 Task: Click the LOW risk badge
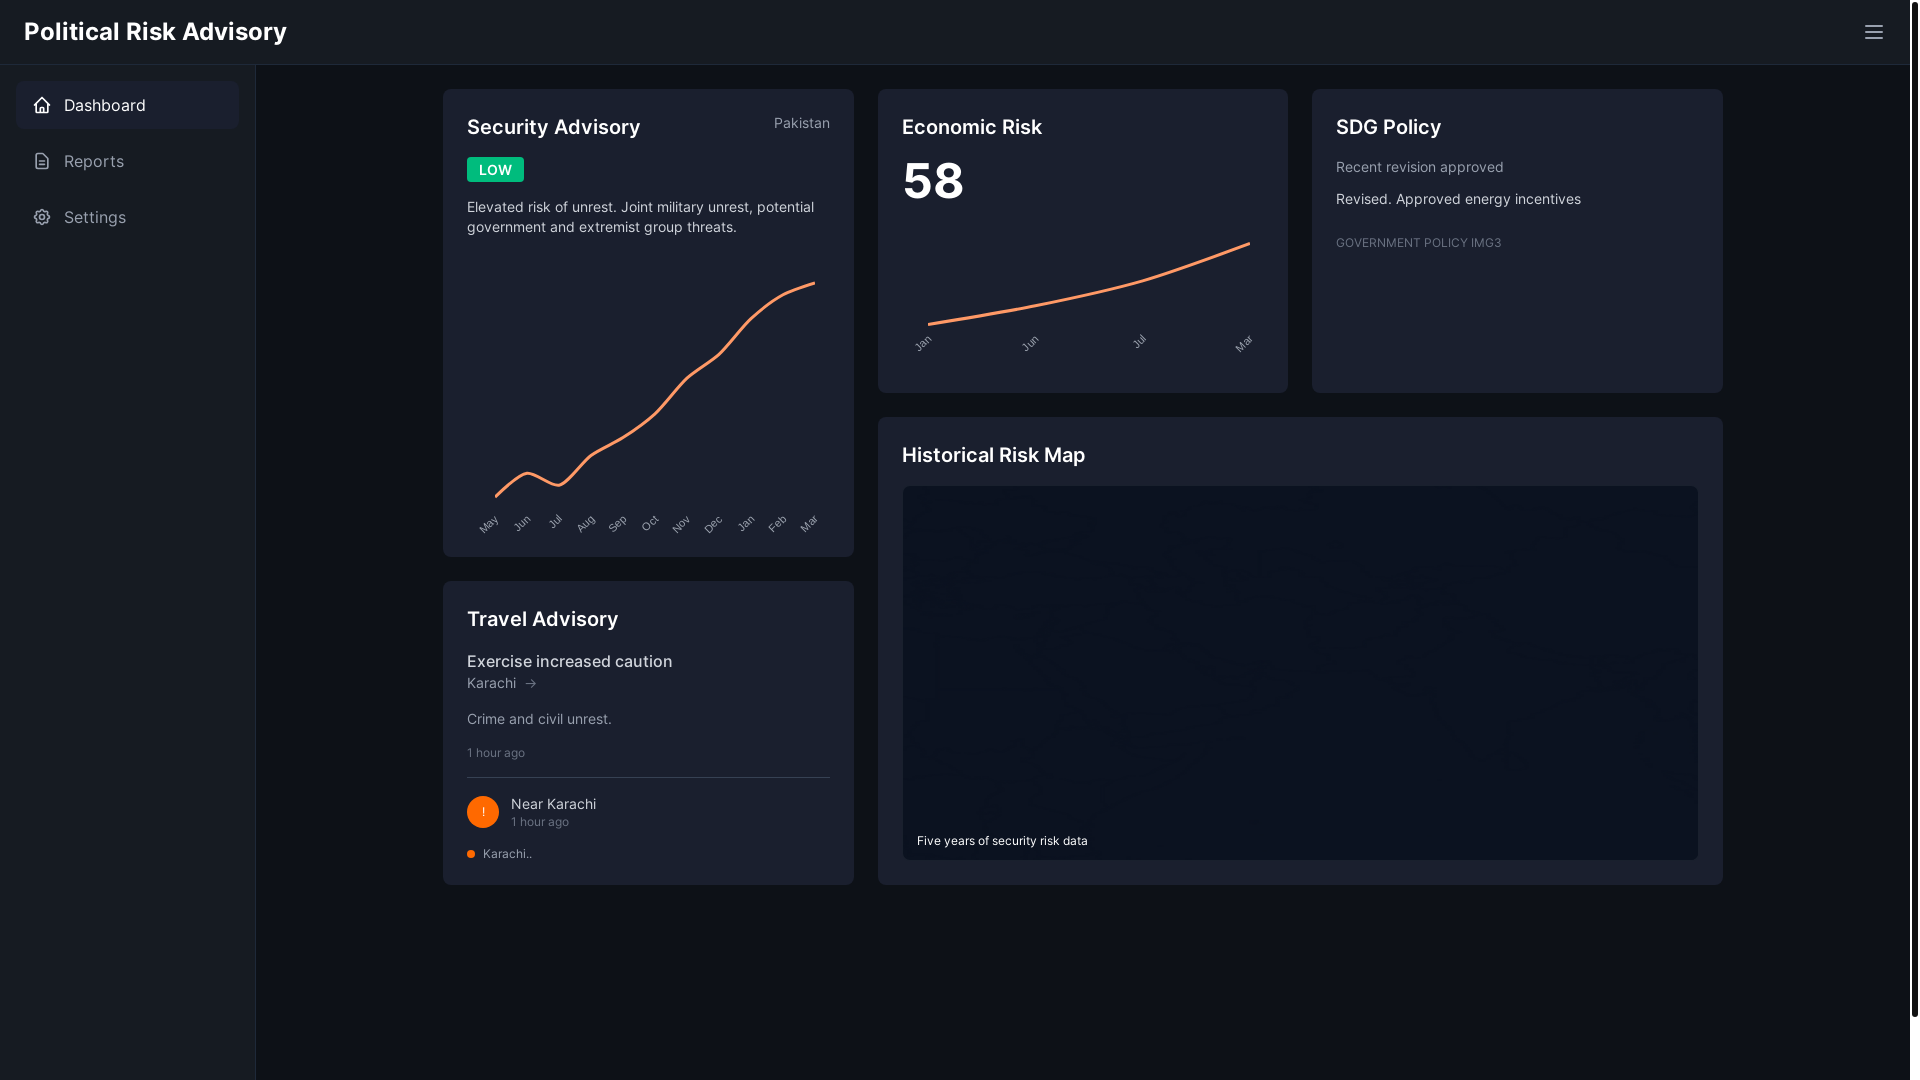click(x=495, y=170)
